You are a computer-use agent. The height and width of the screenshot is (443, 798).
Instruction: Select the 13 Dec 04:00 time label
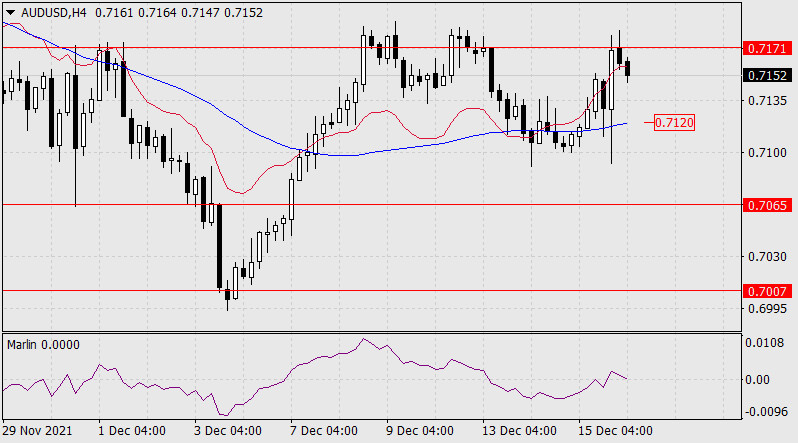[519, 431]
